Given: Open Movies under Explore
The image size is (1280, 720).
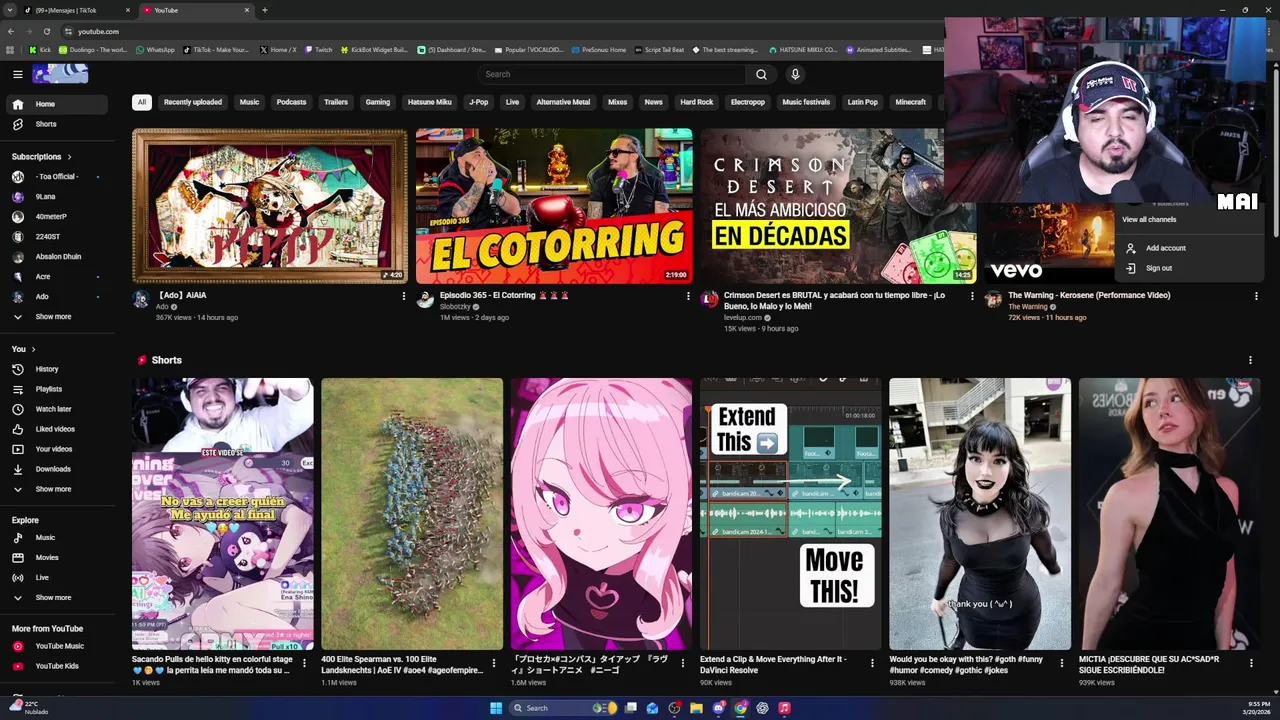Looking at the screenshot, I should 56,557.
